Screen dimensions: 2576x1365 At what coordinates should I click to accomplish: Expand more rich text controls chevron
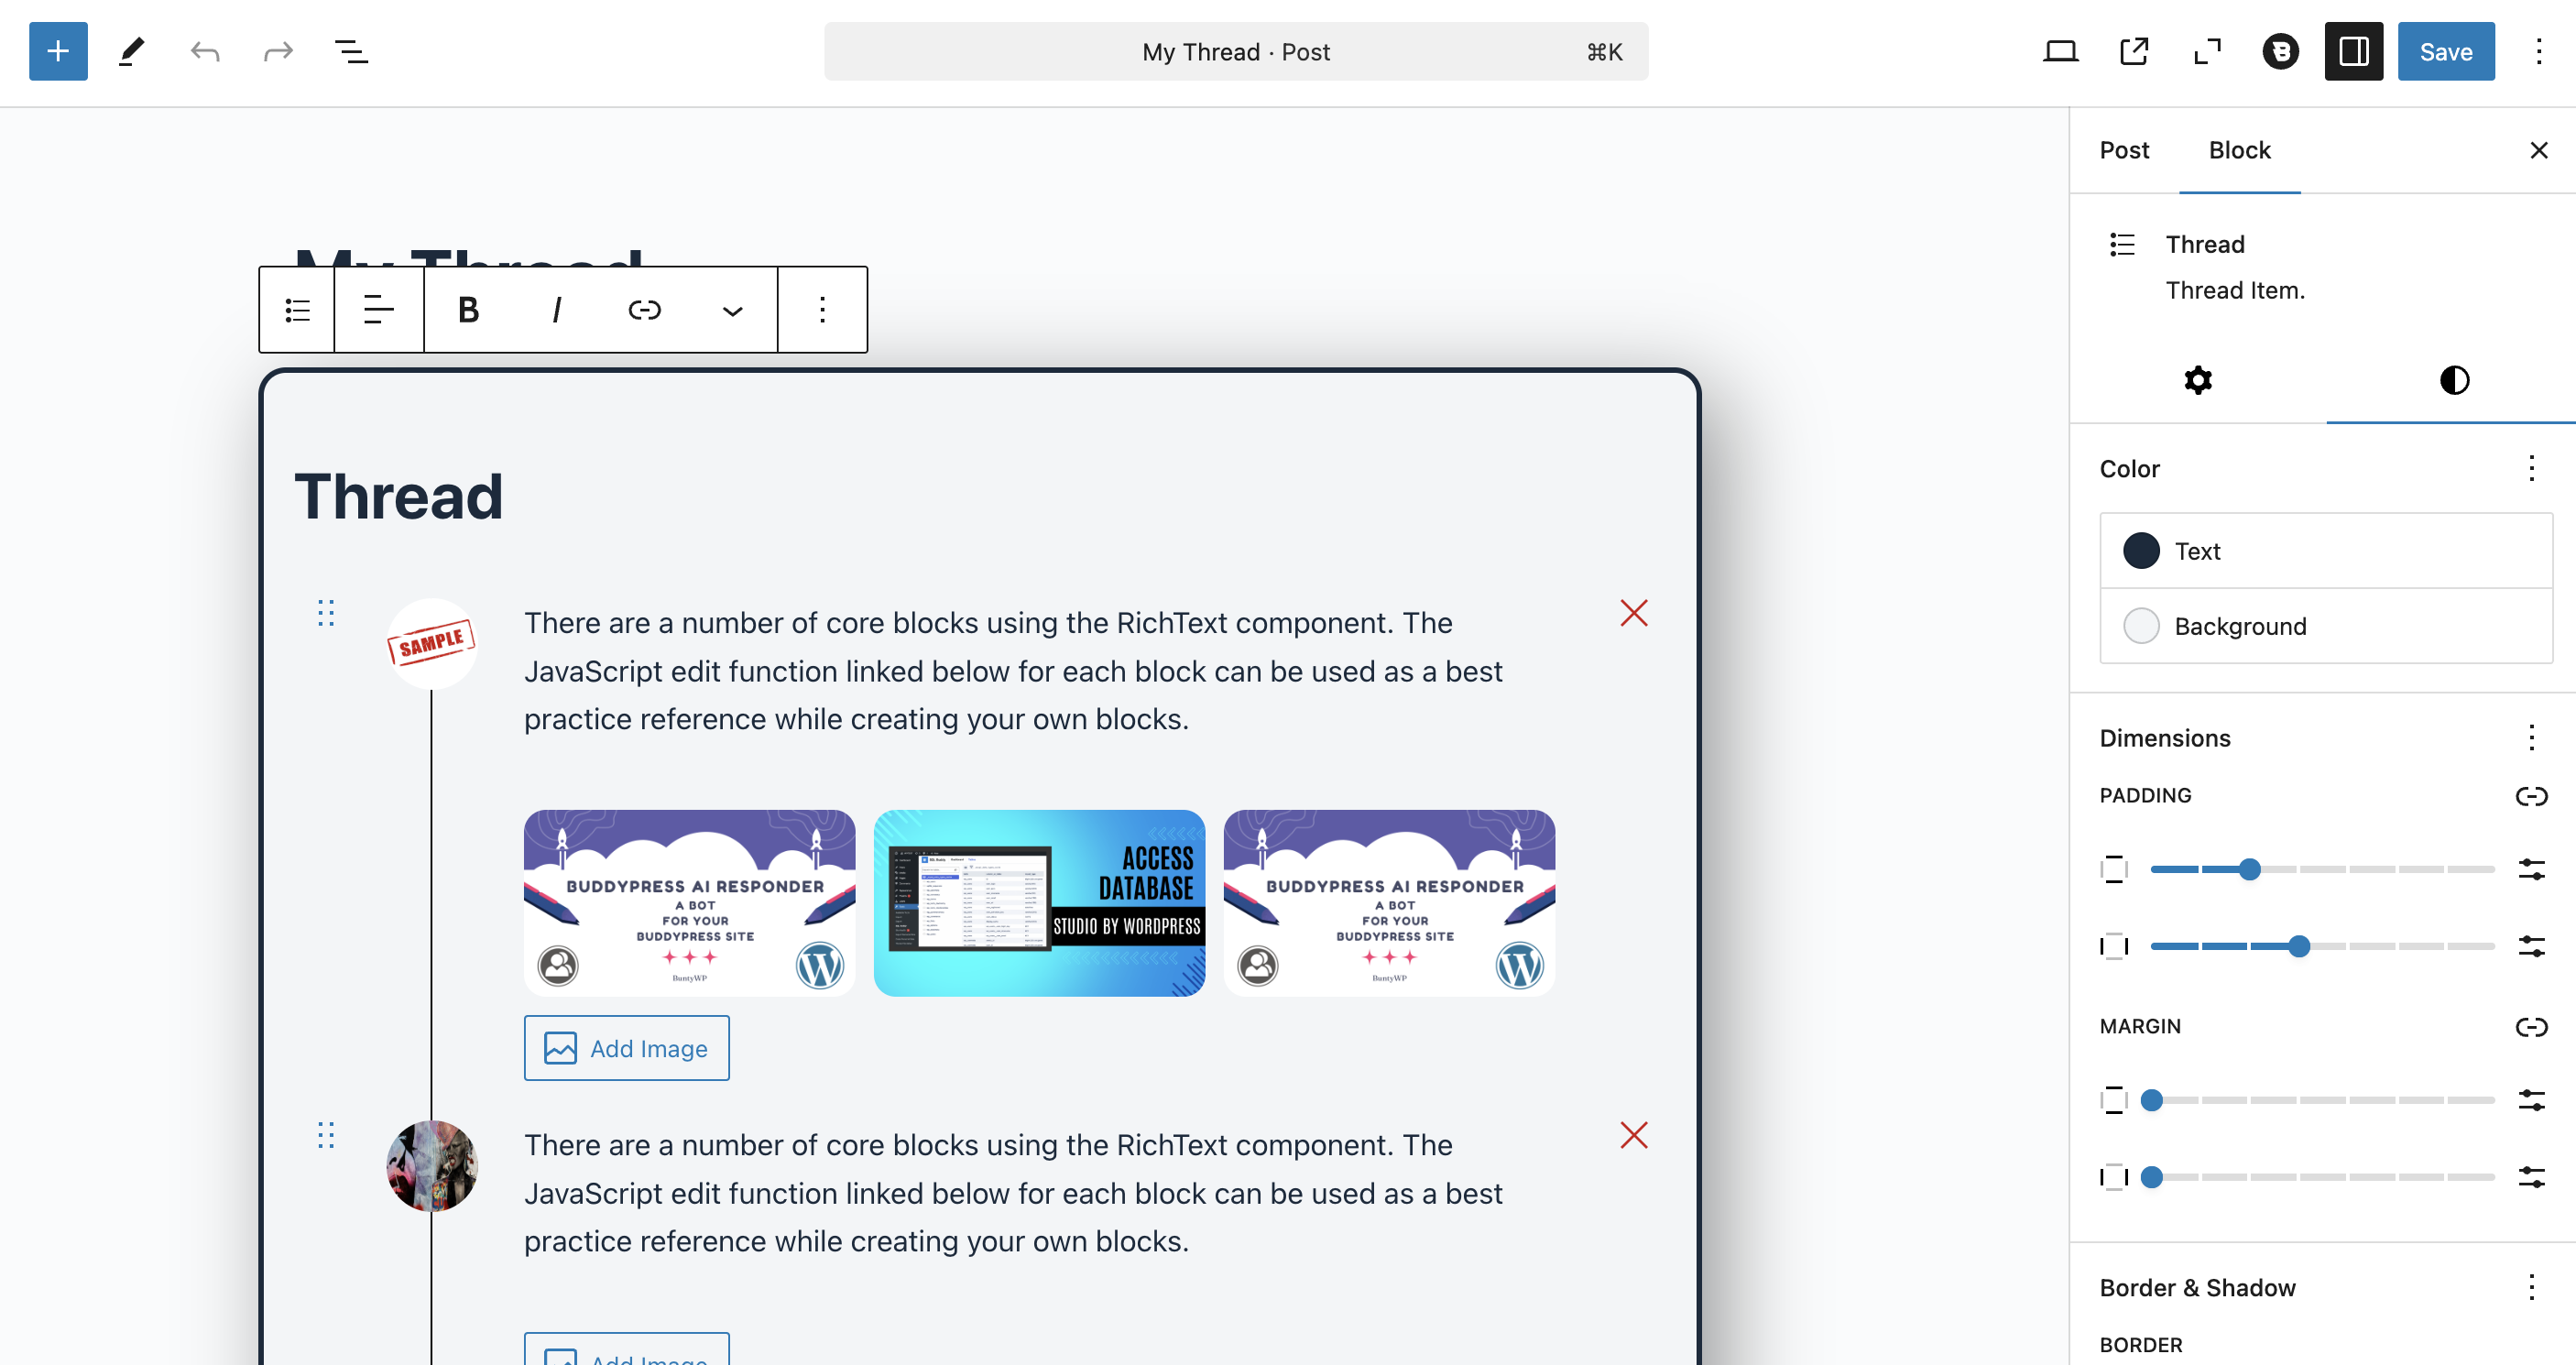click(x=733, y=310)
